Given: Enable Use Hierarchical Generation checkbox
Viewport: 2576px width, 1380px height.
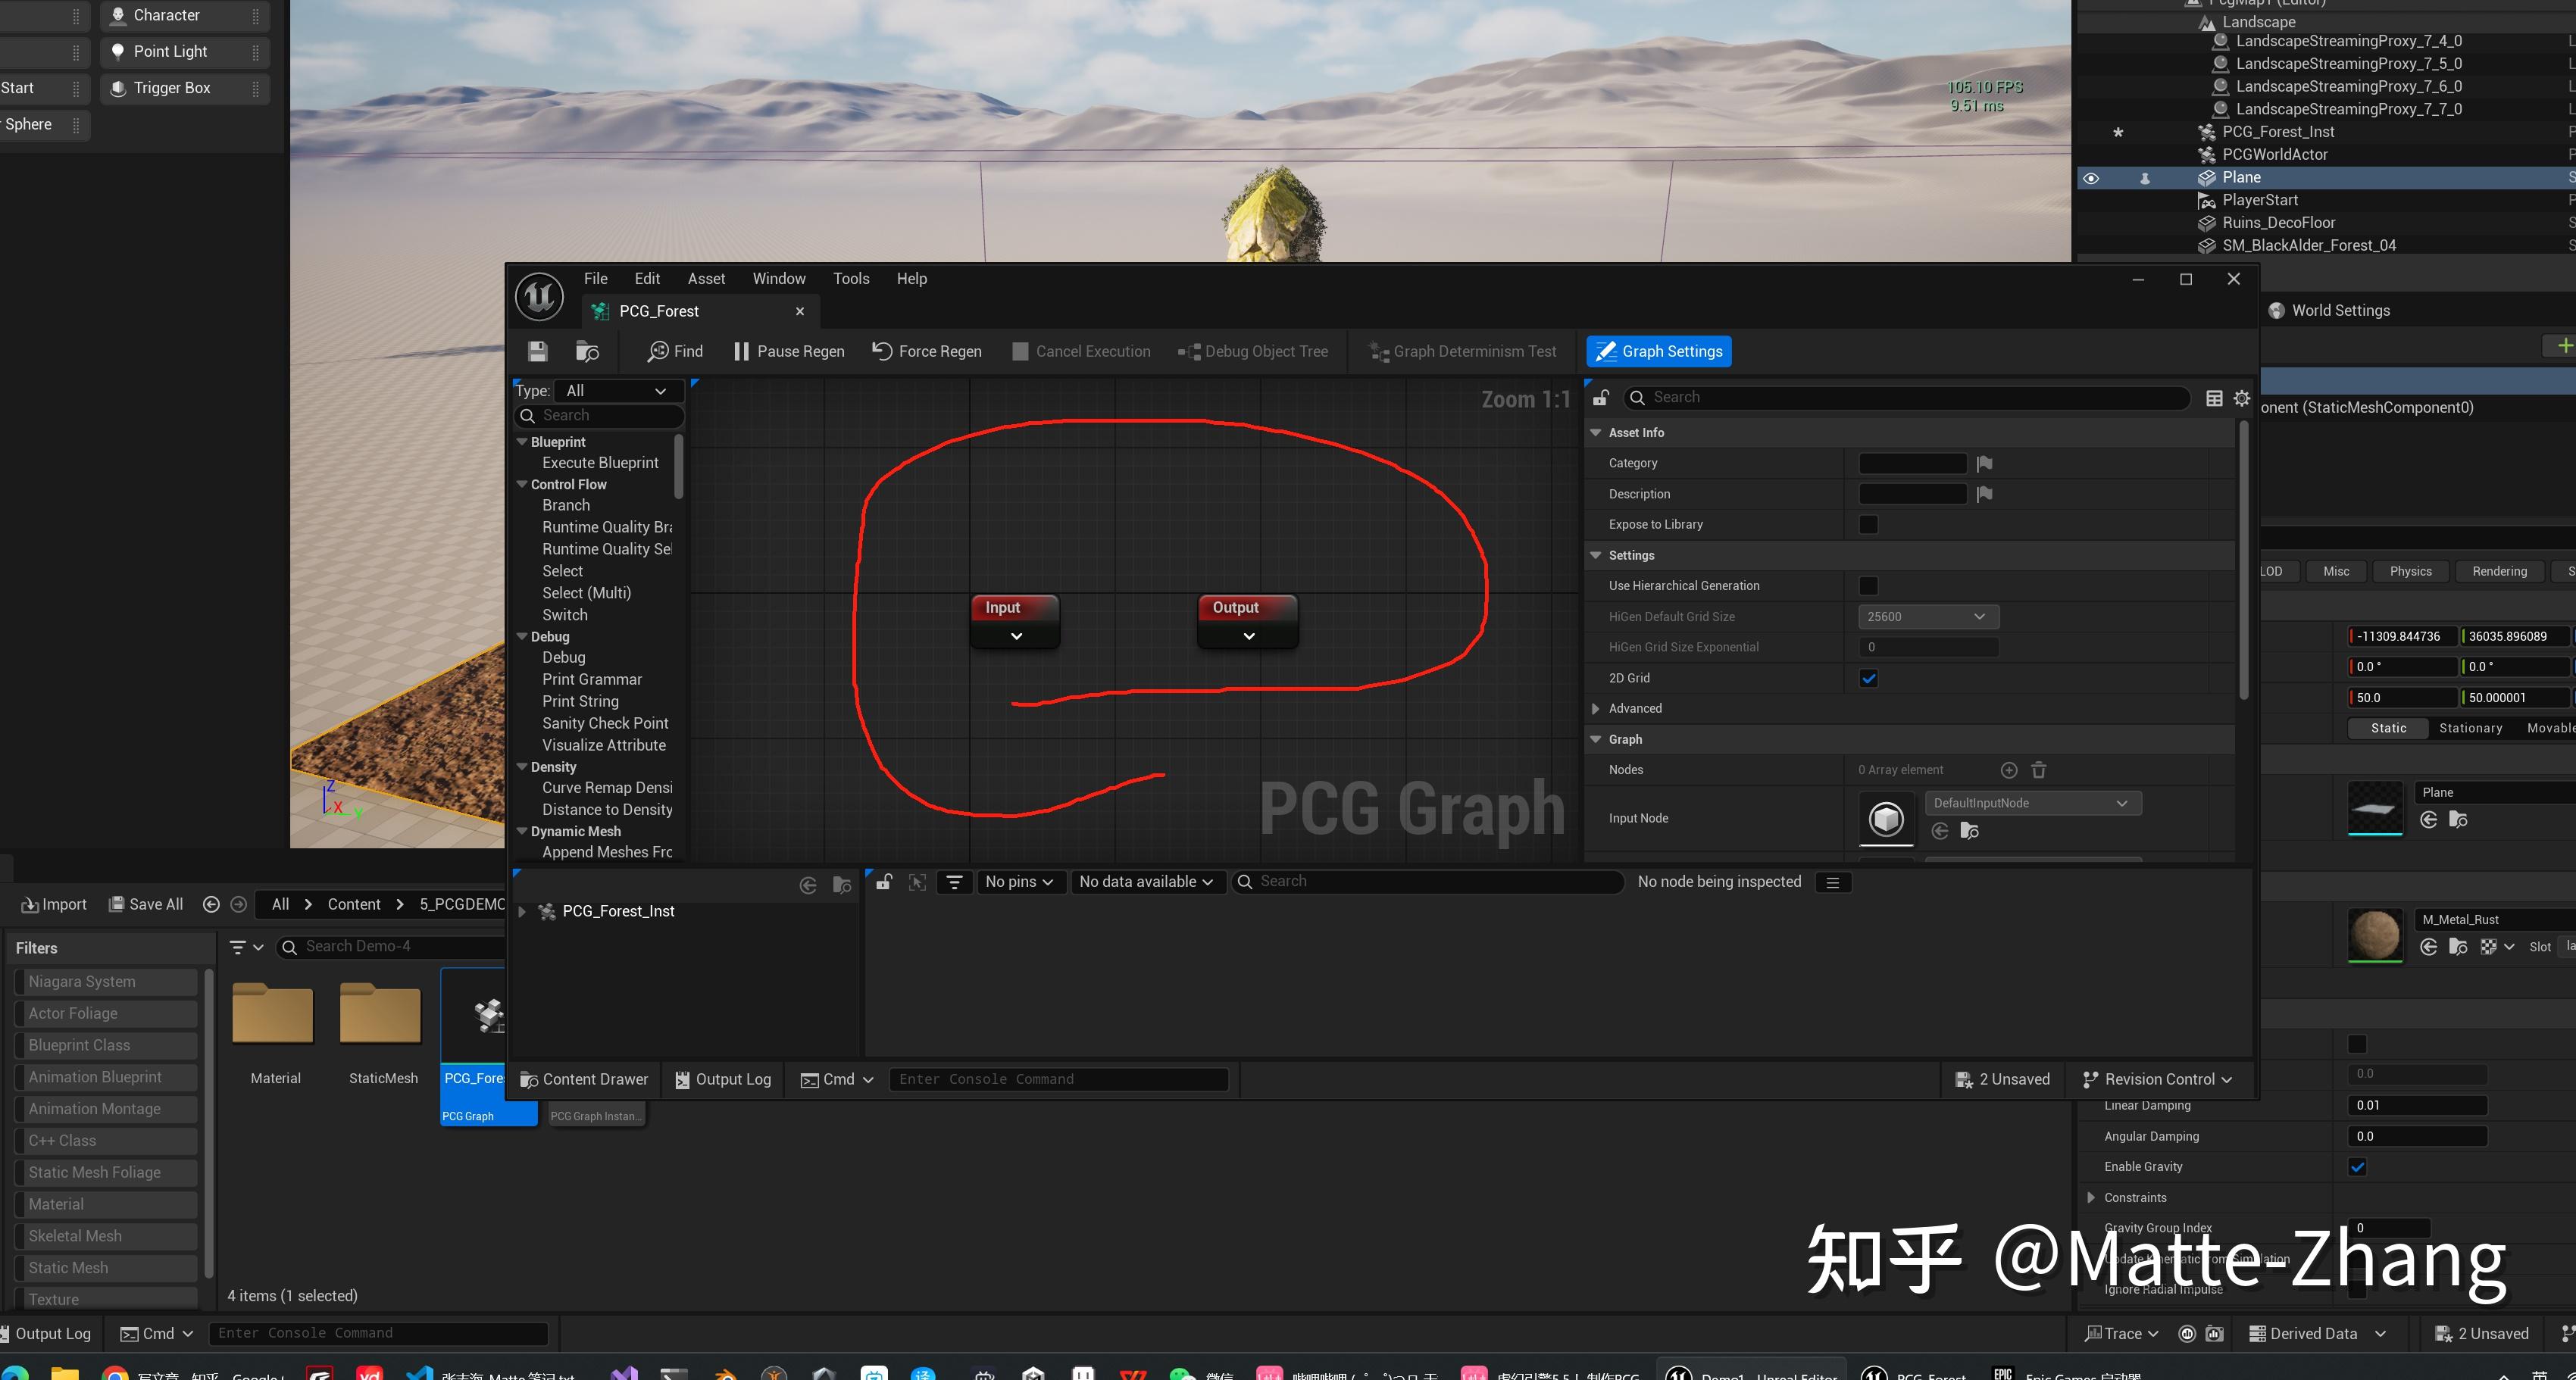Looking at the screenshot, I should [x=1867, y=585].
